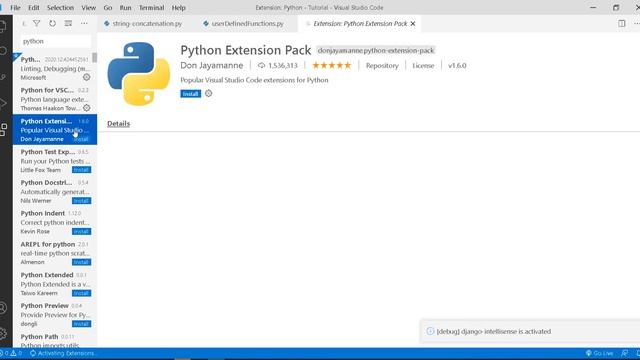This screenshot has width=640, height=360.
Task: Open the Repository link
Action: pyautogui.click(x=382, y=65)
